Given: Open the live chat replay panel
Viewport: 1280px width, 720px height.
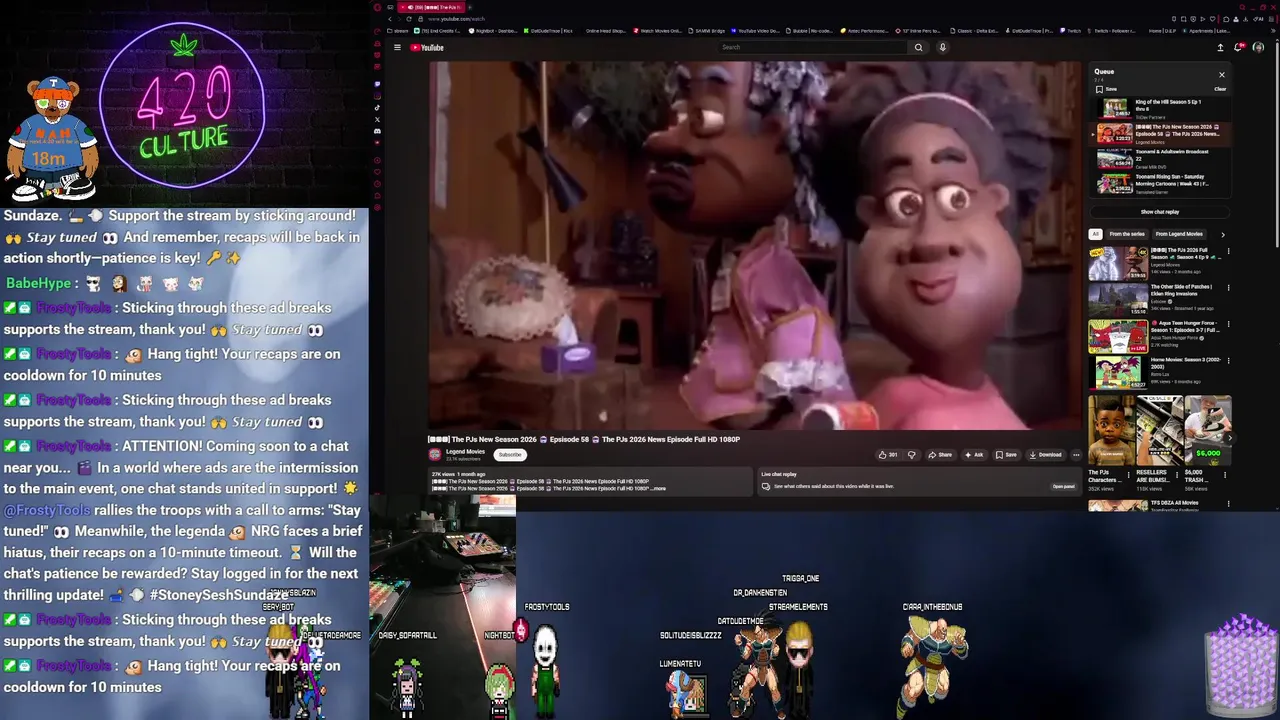Looking at the screenshot, I should 1063,486.
